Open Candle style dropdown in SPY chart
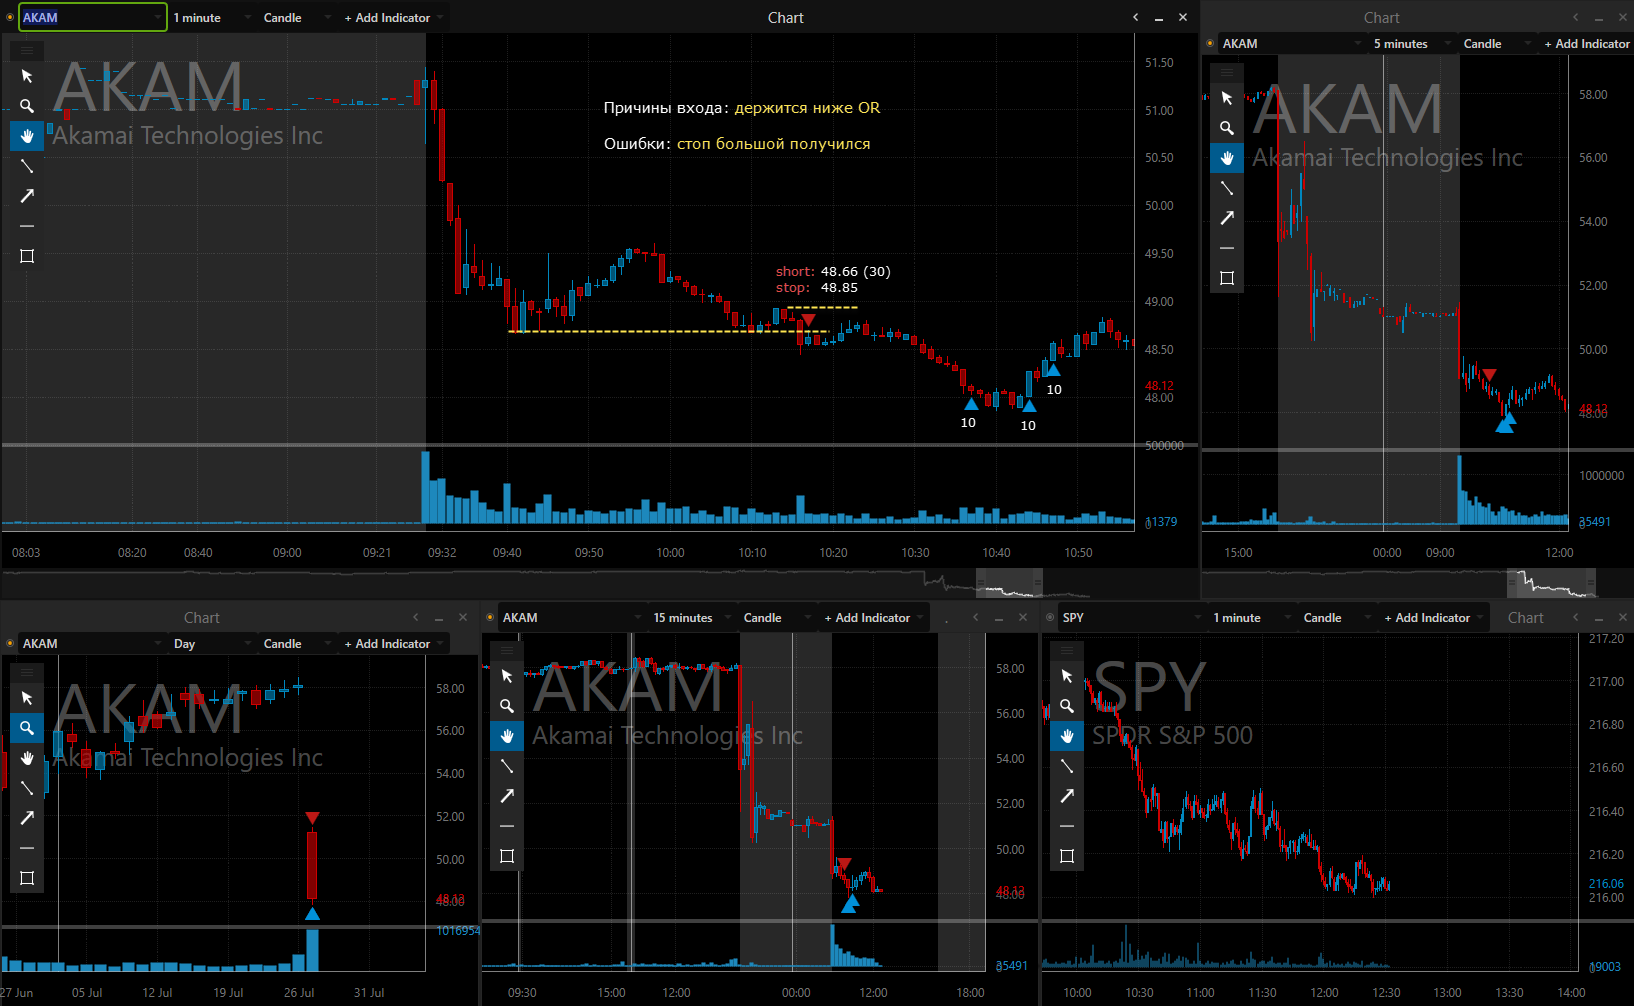Viewport: 1634px width, 1006px height. [x=1337, y=617]
